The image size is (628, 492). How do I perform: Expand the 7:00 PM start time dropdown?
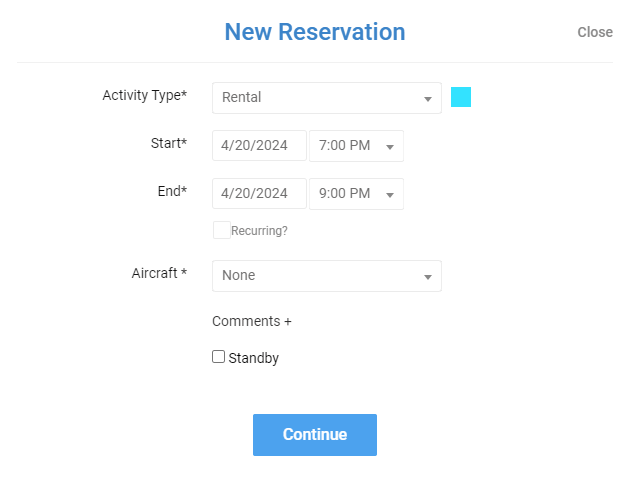[356, 146]
